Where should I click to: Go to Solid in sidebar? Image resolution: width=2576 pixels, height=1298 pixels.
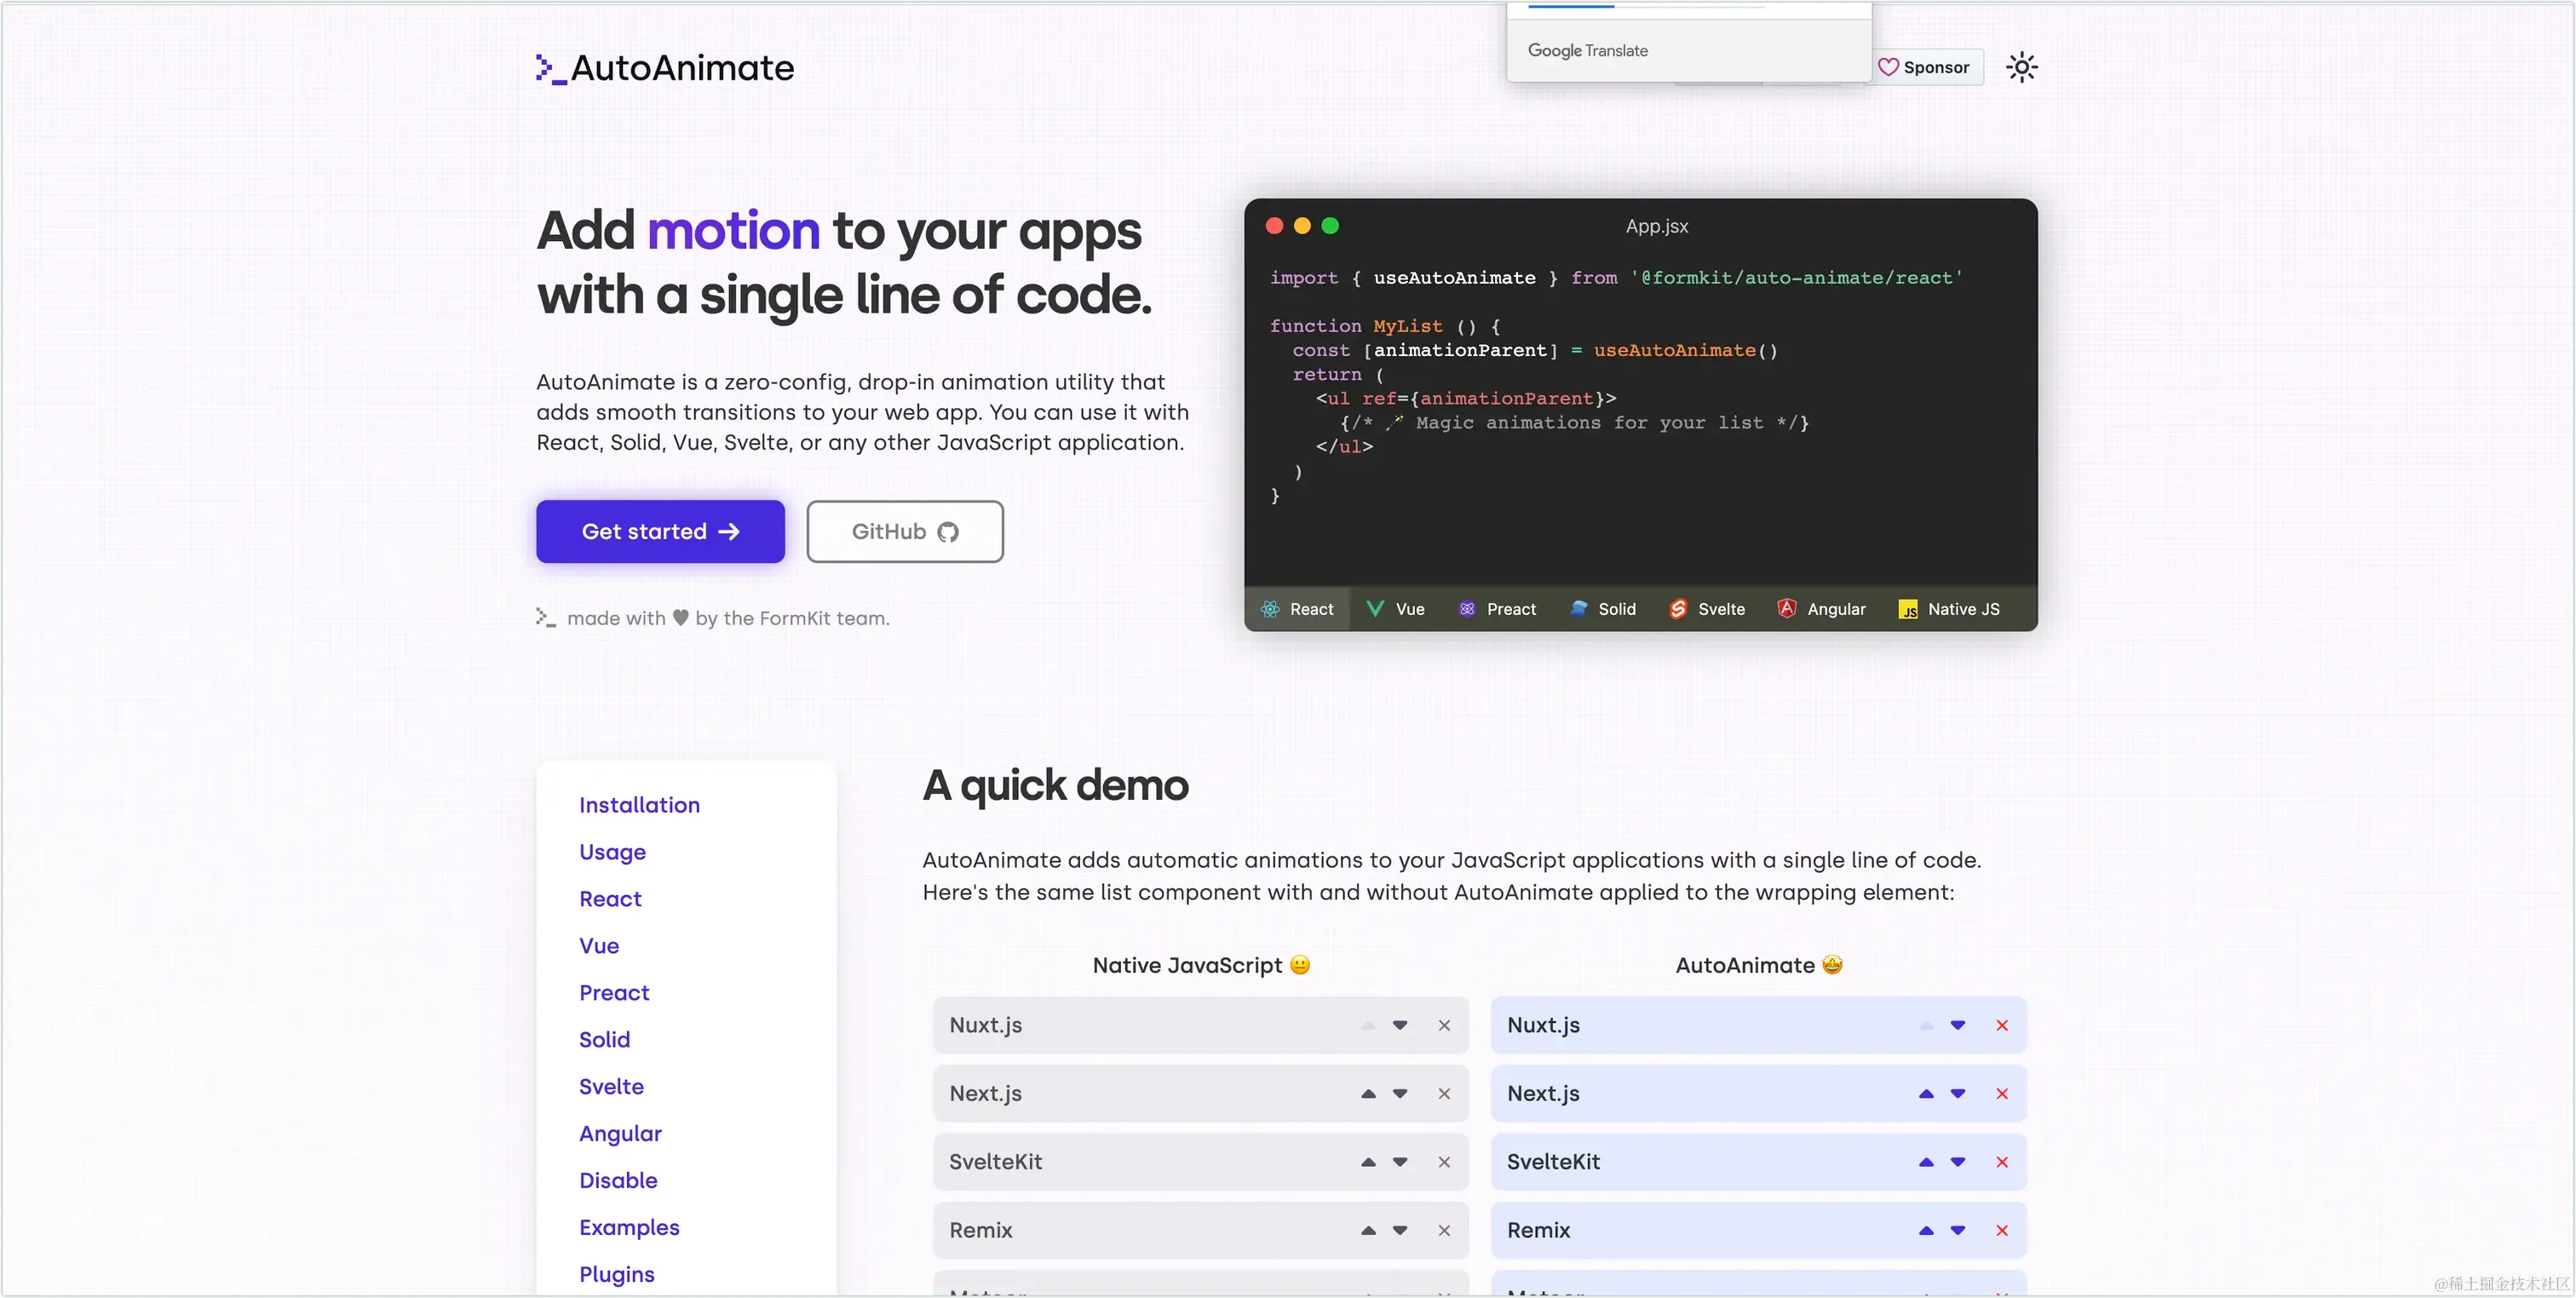coord(604,1040)
